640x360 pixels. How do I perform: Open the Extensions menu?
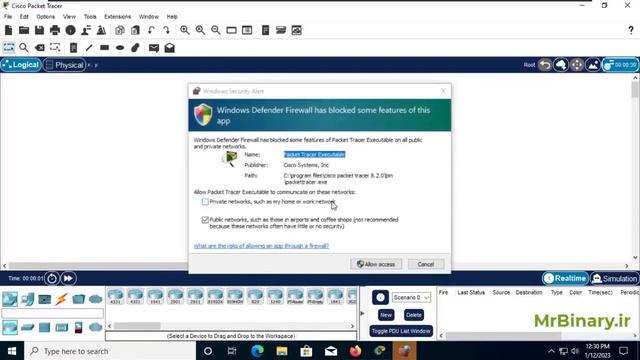point(118,17)
